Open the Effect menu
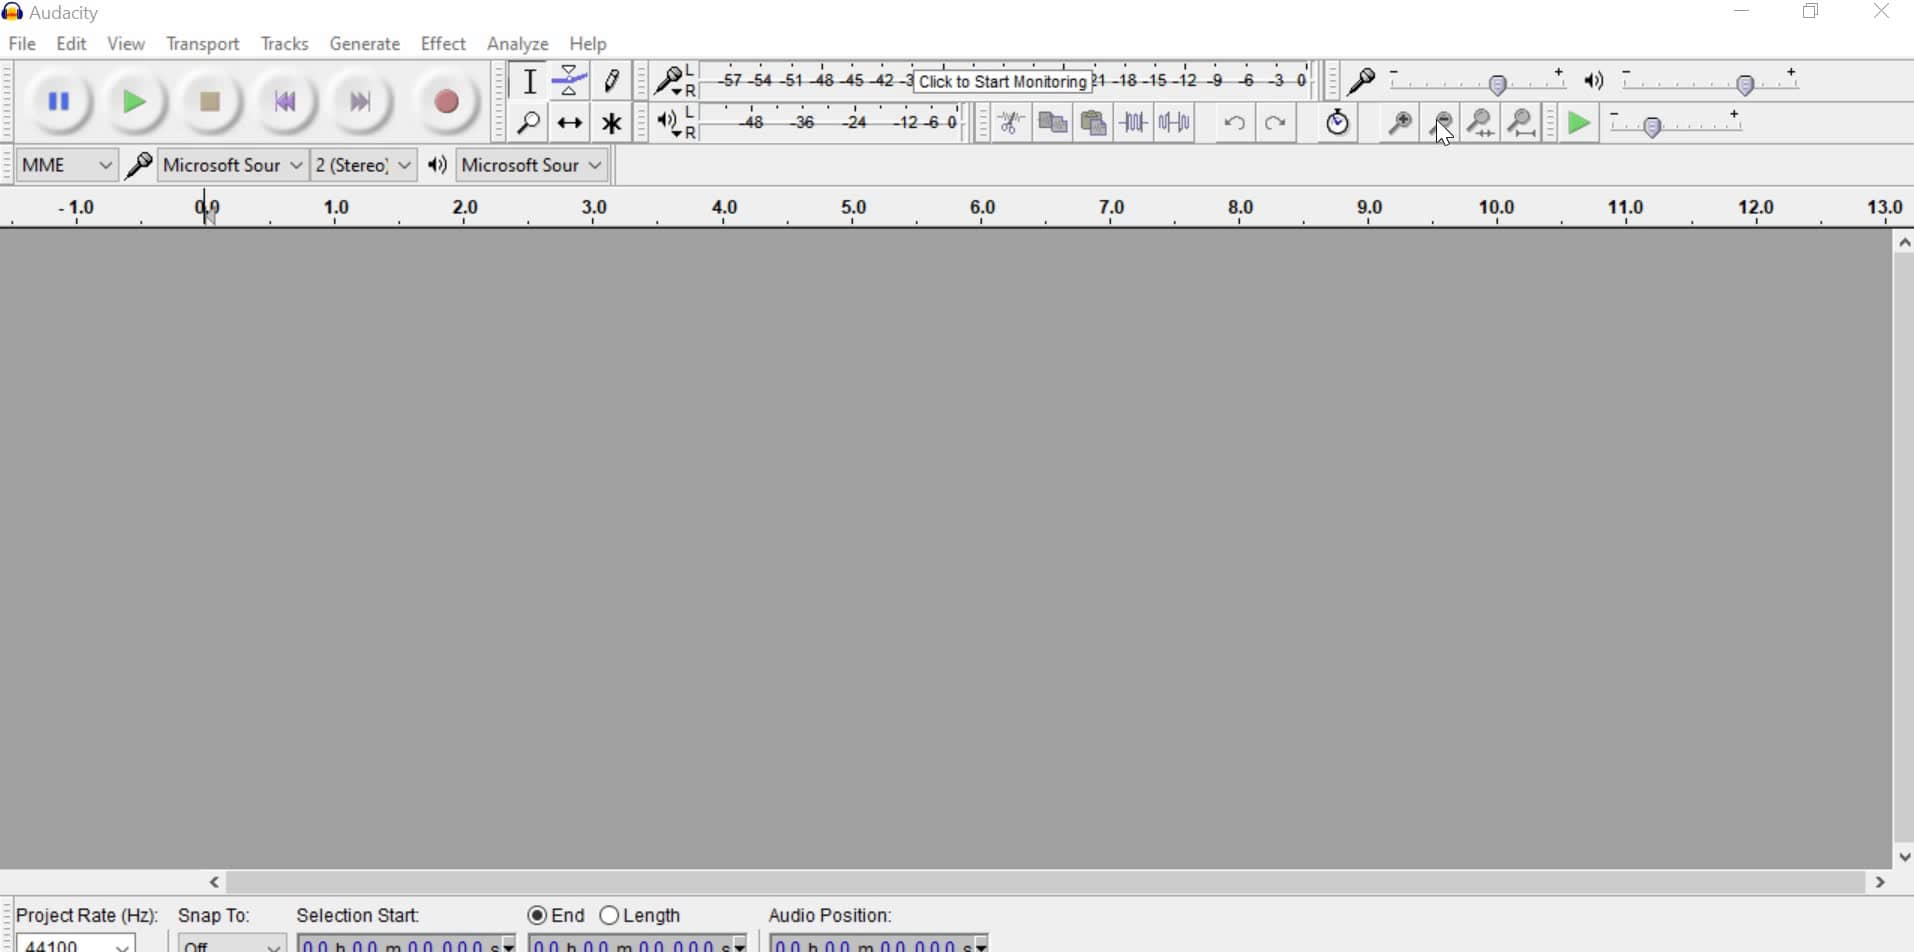The image size is (1914, 952). (x=443, y=43)
